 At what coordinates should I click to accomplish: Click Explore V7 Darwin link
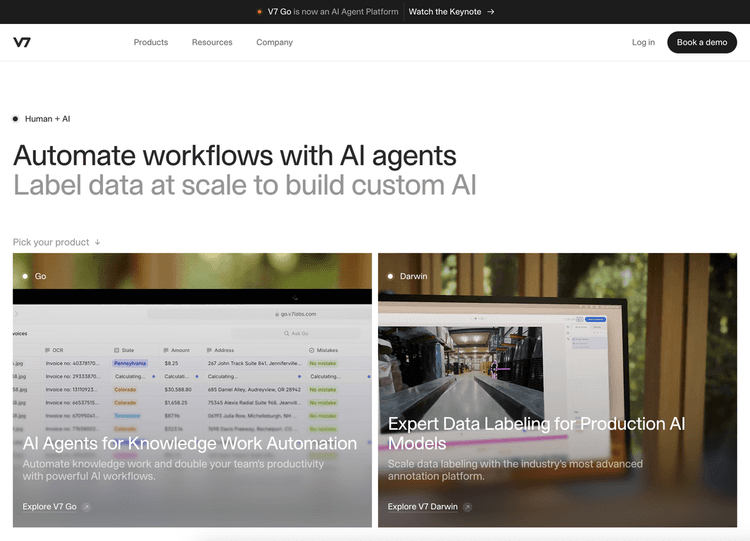click(423, 507)
